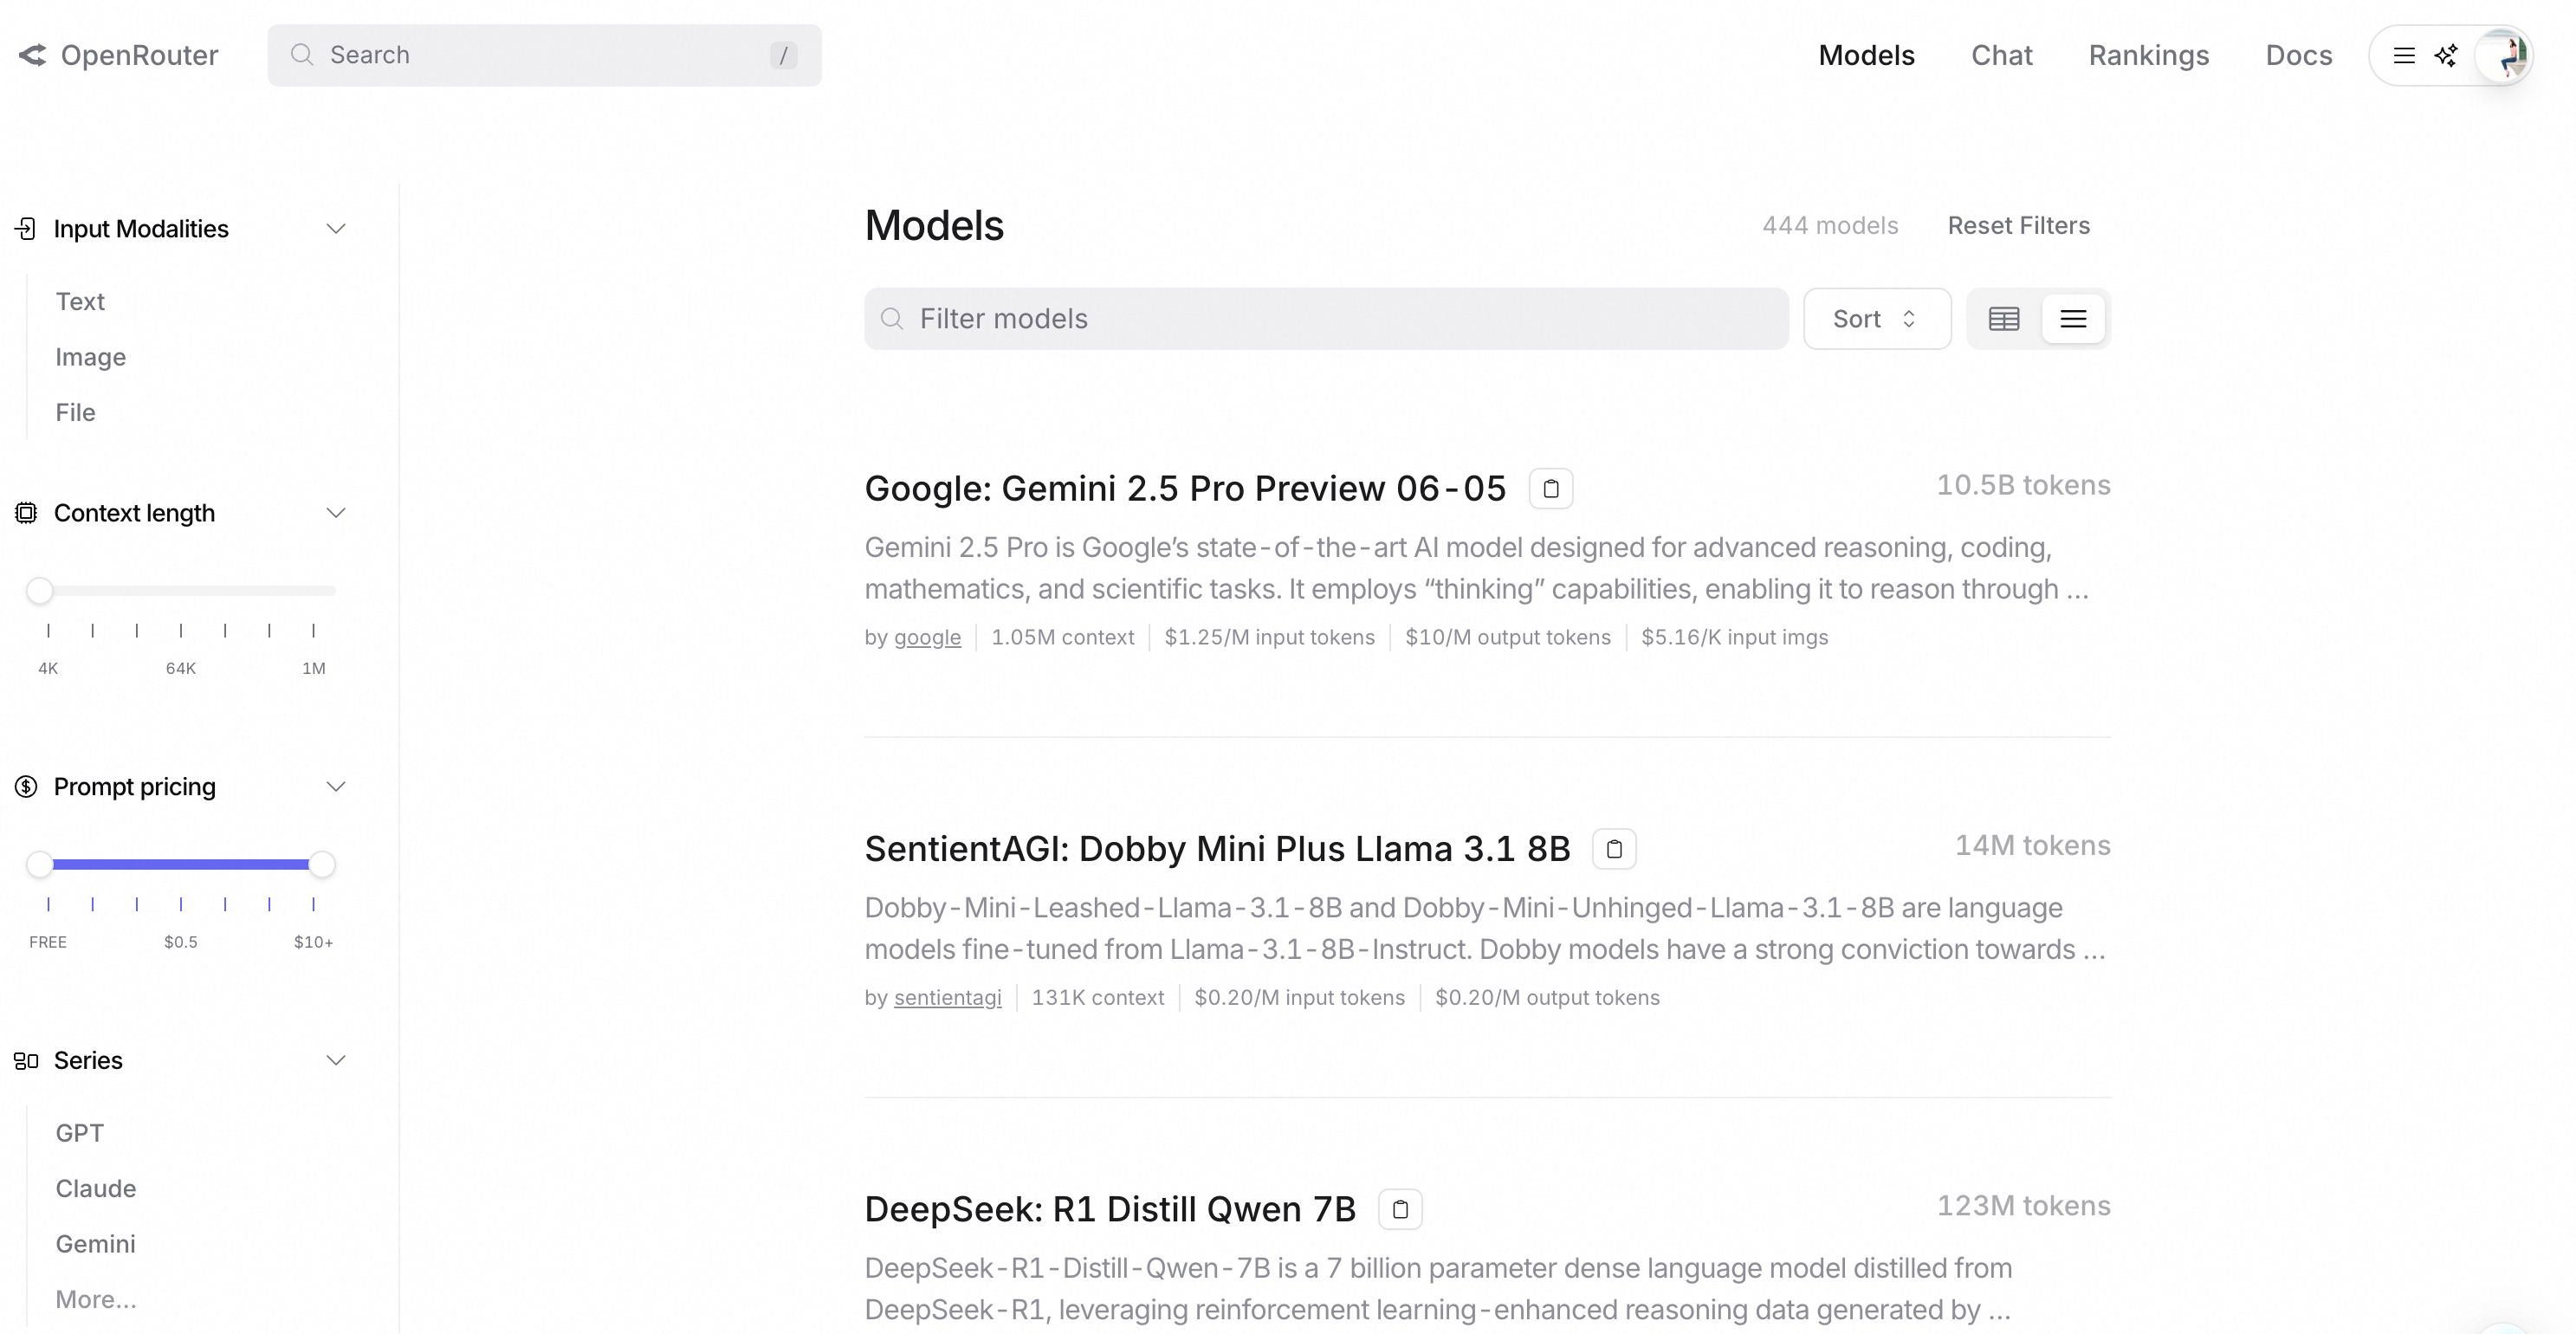
Task: Copy the Gemini 2.5 Pro Preview model ID
Action: click(1550, 489)
